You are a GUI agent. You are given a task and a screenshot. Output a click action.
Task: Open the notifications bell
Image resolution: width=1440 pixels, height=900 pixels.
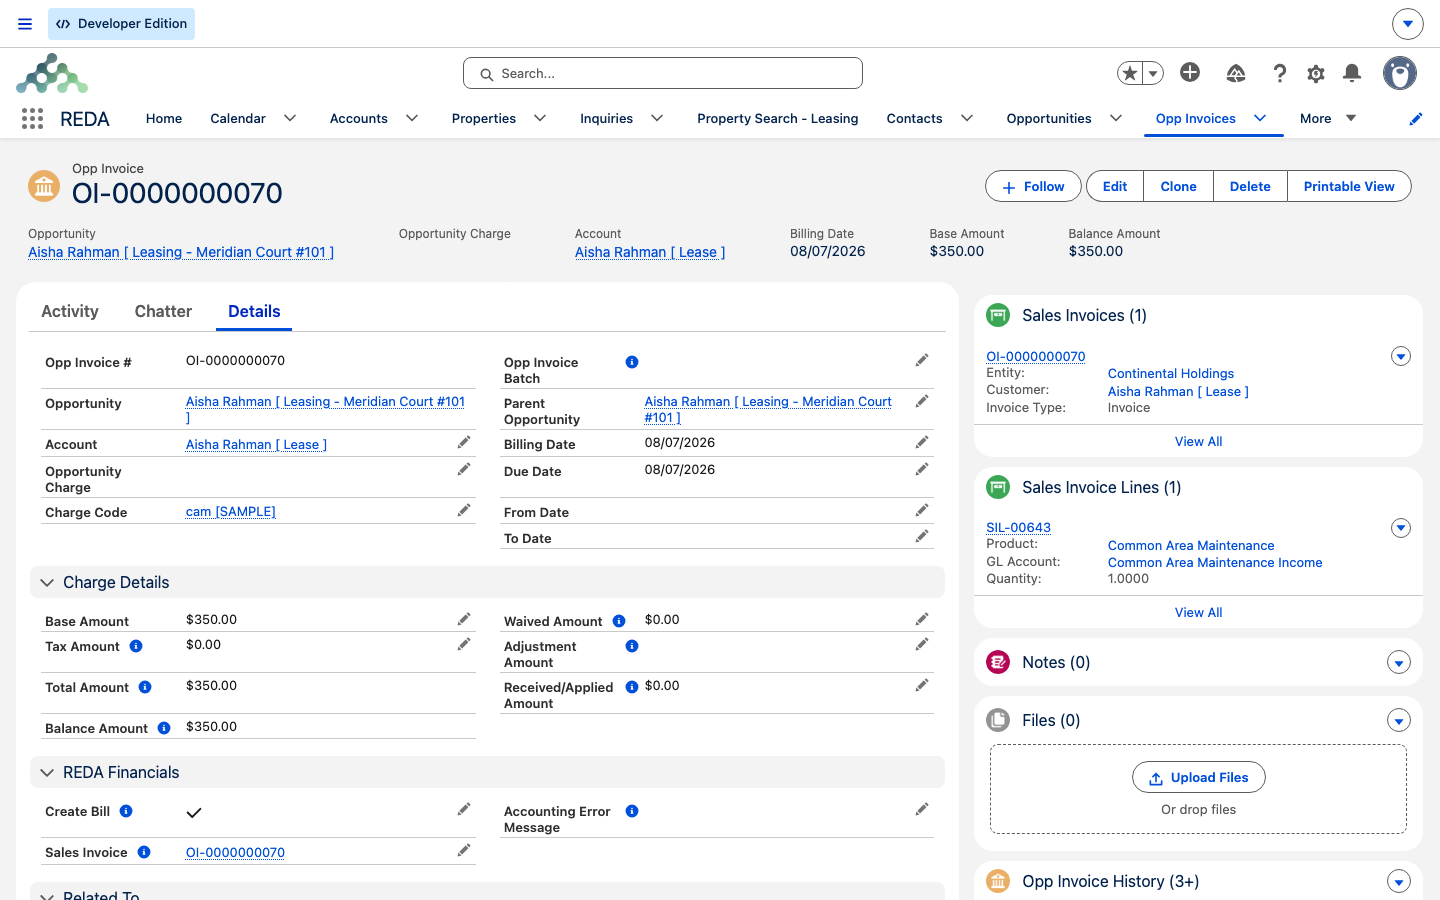point(1352,73)
